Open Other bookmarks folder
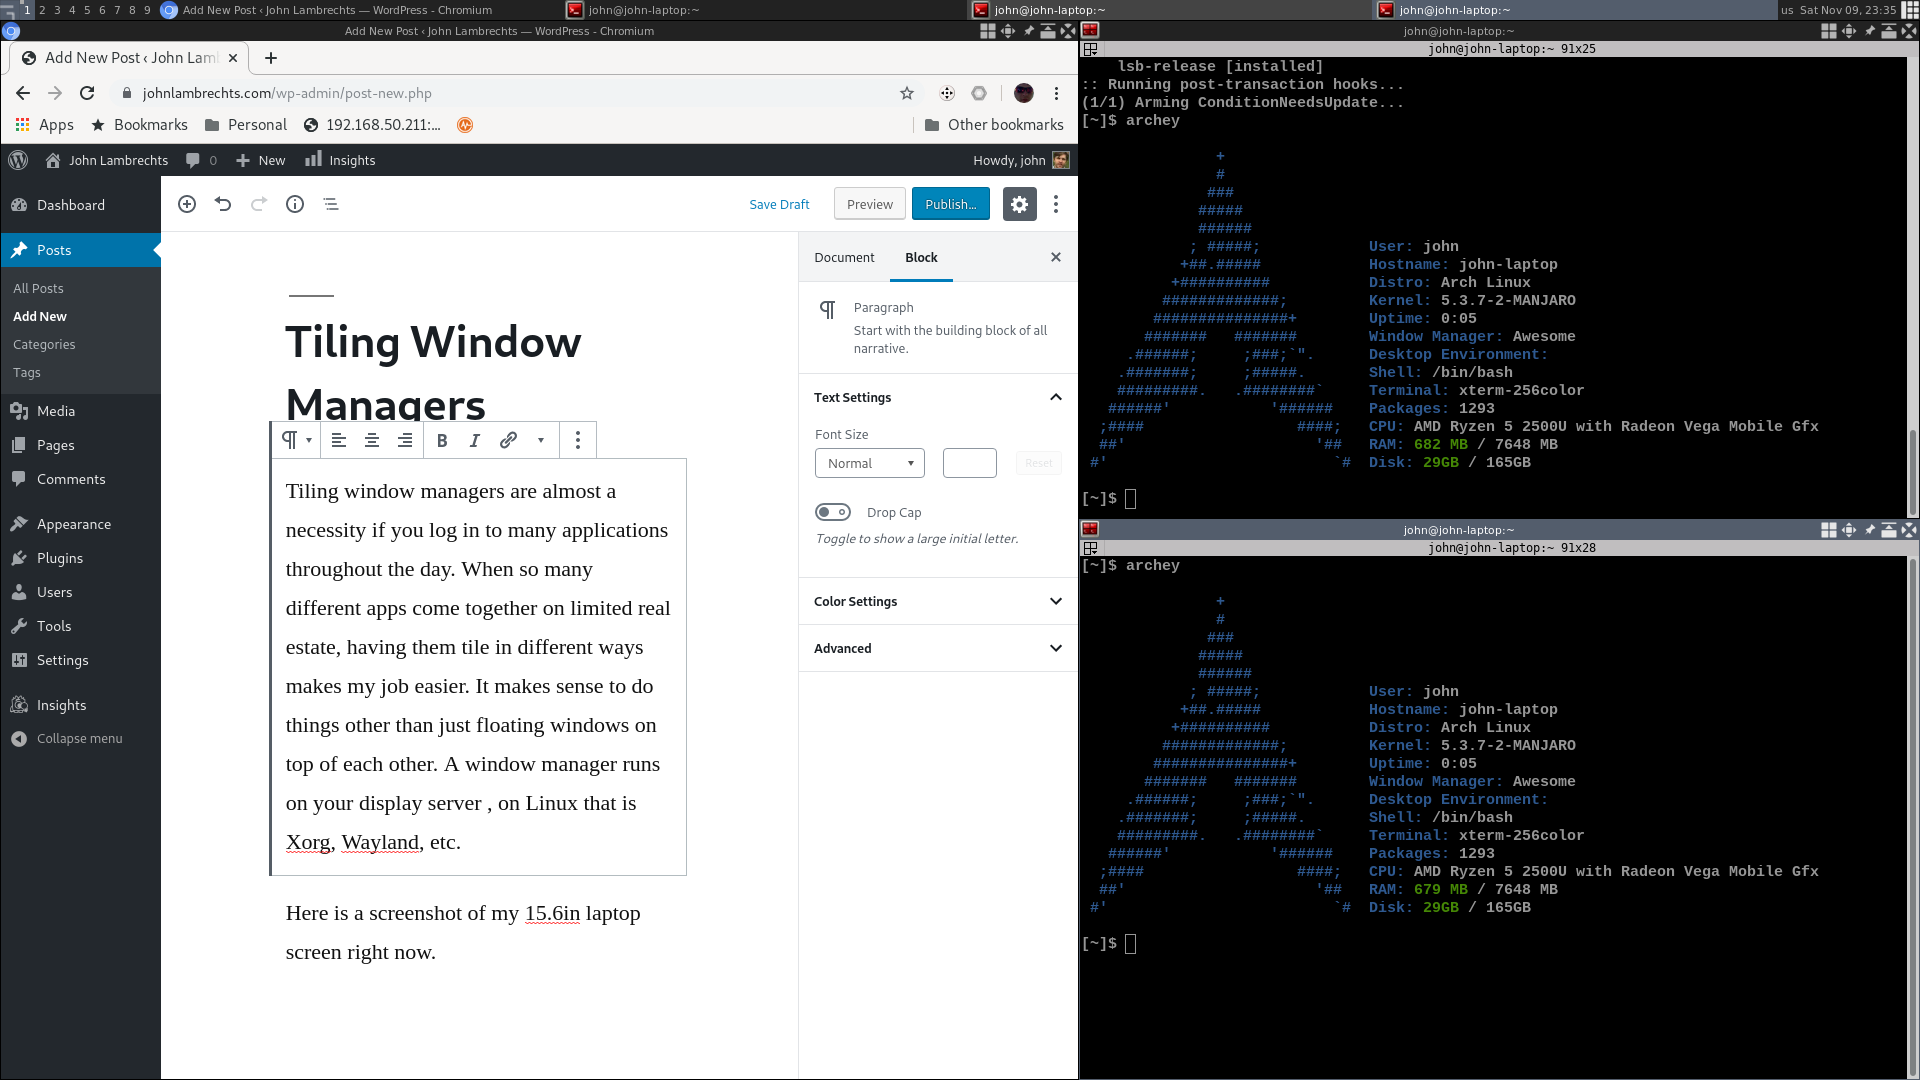The width and height of the screenshot is (1920, 1080). [994, 125]
